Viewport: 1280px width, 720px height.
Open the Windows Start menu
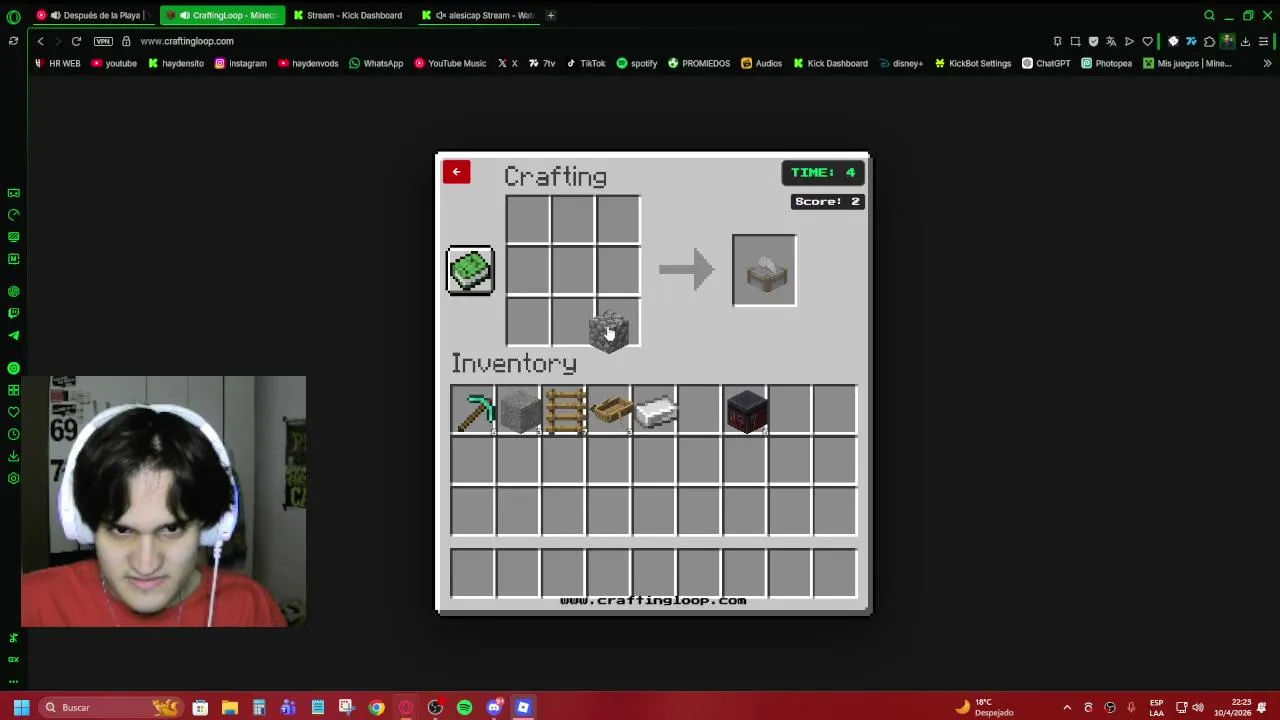point(21,707)
